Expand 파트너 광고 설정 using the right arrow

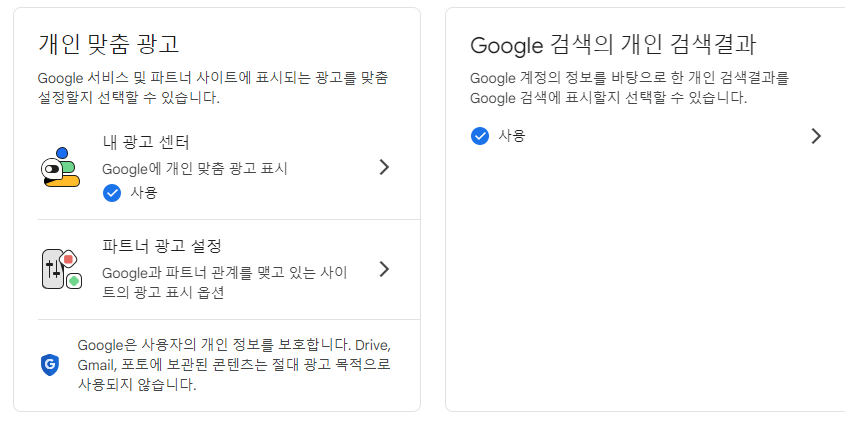pos(384,269)
